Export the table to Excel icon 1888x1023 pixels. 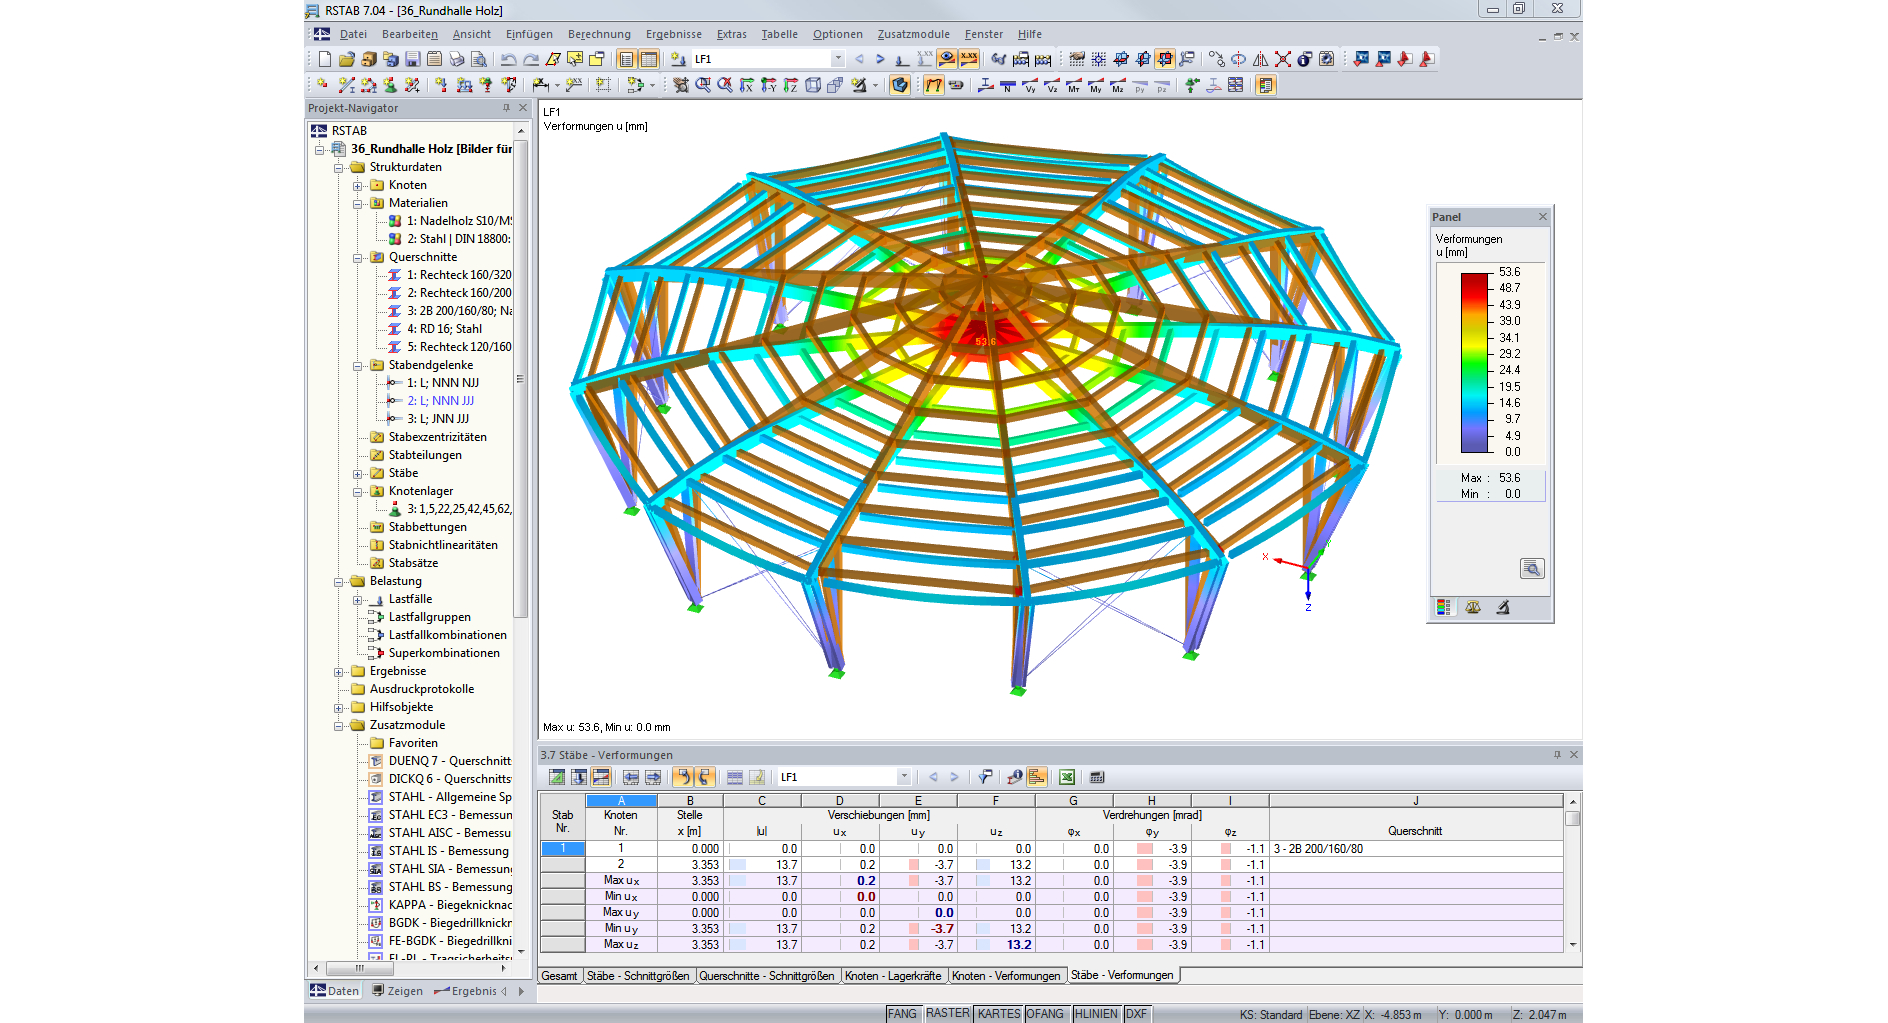click(1066, 777)
